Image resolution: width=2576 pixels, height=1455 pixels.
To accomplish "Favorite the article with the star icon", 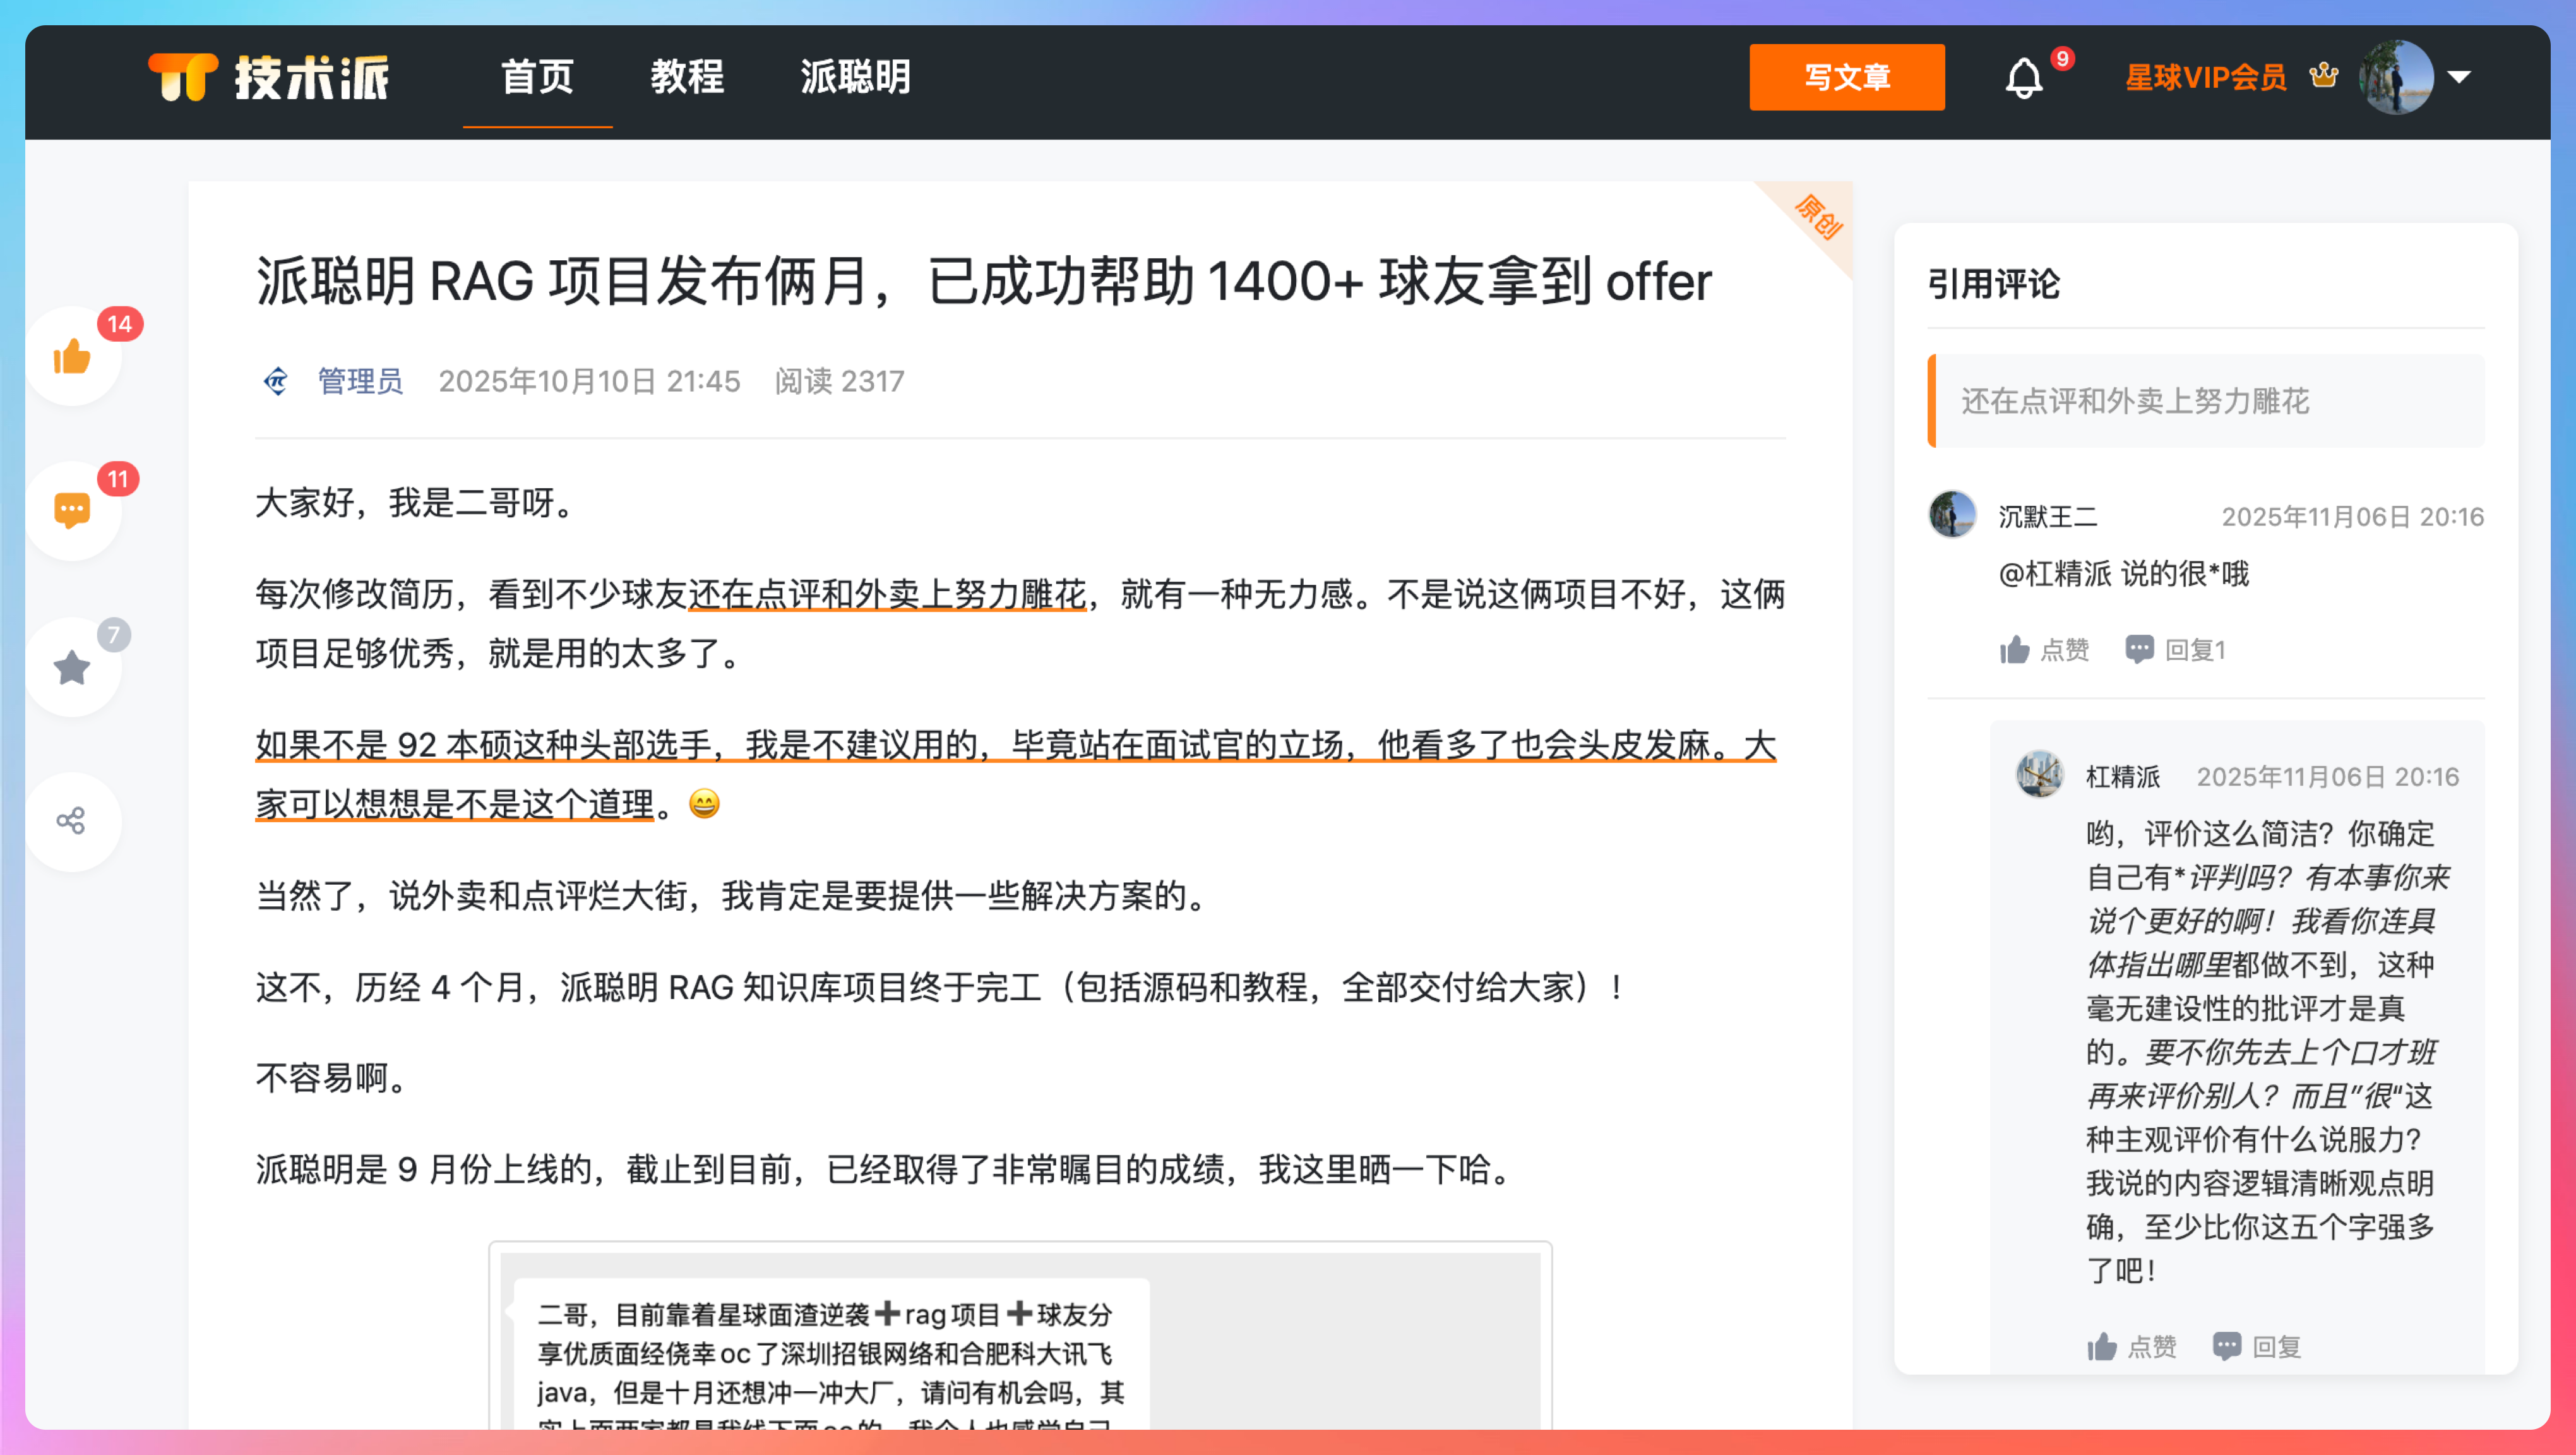I will (x=72, y=667).
